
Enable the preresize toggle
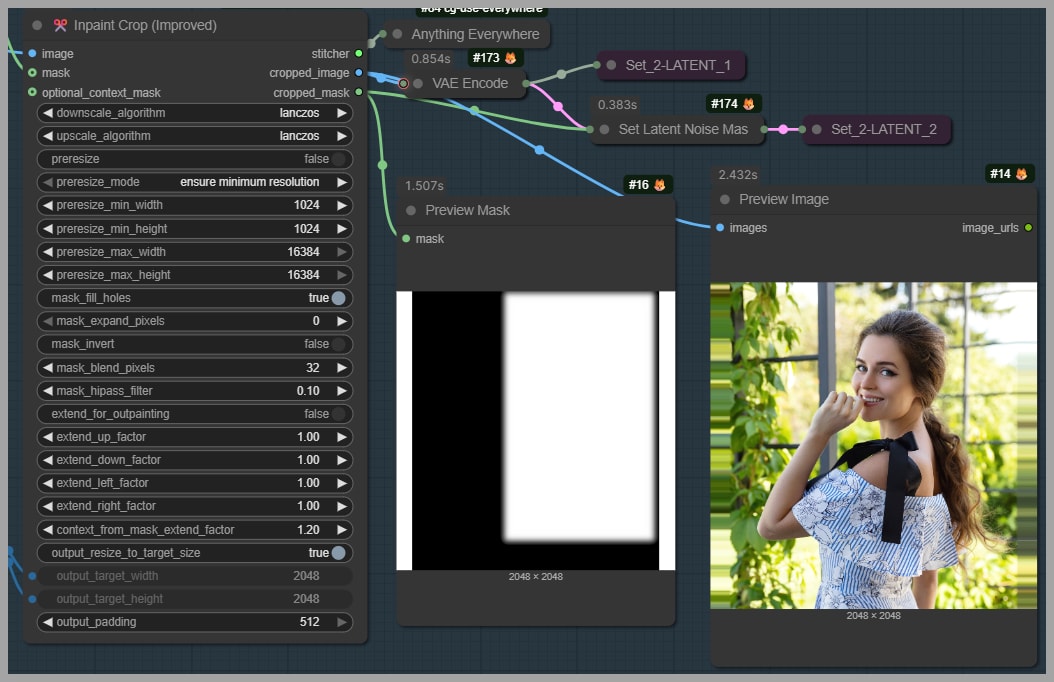coord(338,159)
